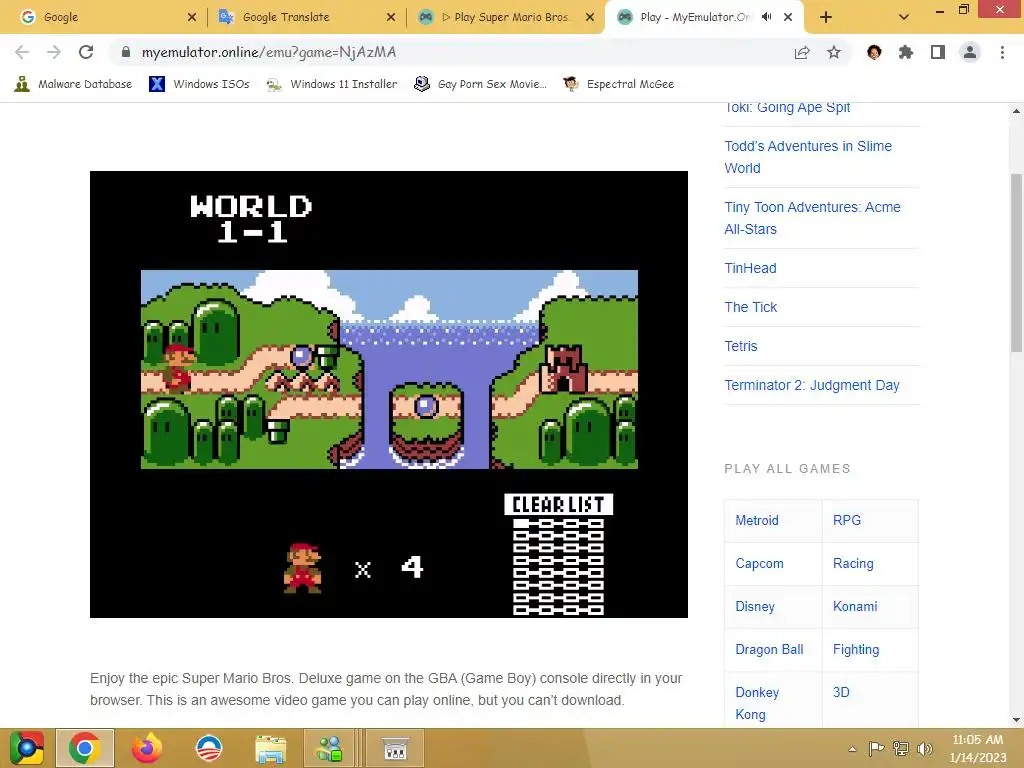Go back to the previous page

click(22, 52)
